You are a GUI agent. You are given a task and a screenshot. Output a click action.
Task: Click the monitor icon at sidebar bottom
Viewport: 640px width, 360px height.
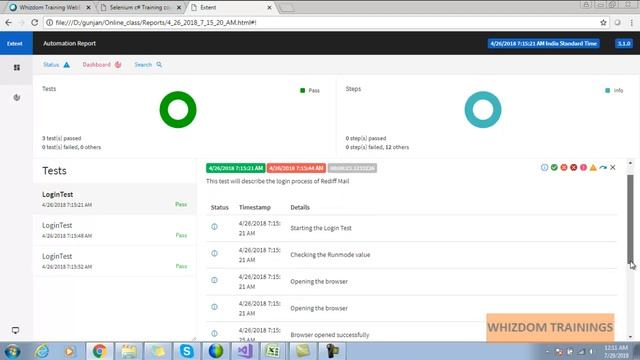click(16, 330)
